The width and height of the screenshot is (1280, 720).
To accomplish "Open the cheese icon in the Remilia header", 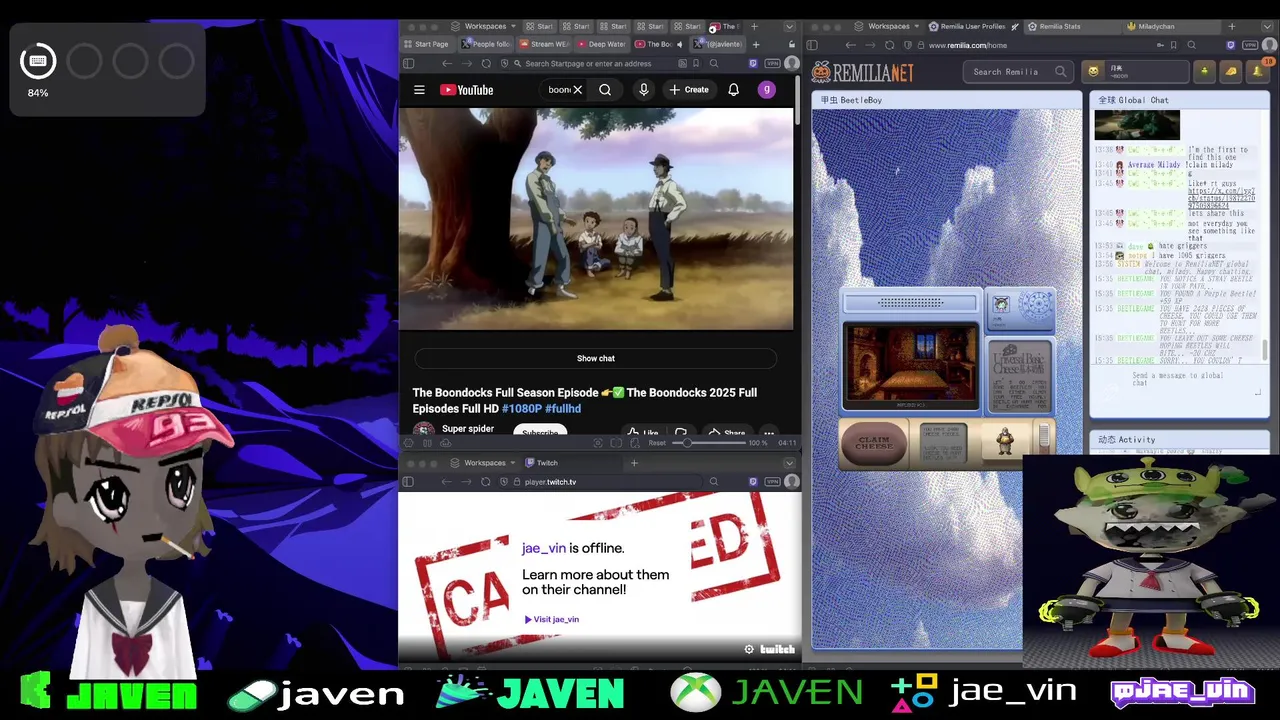I will (1231, 71).
